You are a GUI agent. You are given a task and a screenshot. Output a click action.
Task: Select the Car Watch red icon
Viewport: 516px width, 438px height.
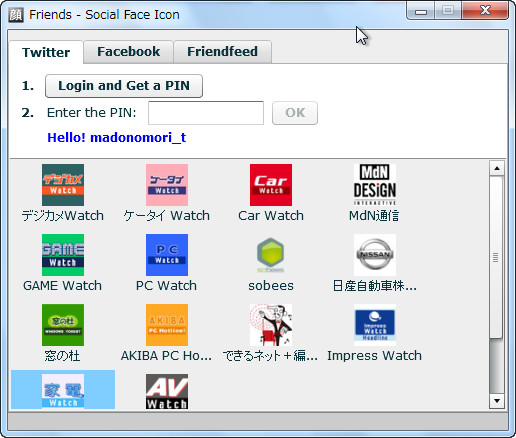coord(271,185)
